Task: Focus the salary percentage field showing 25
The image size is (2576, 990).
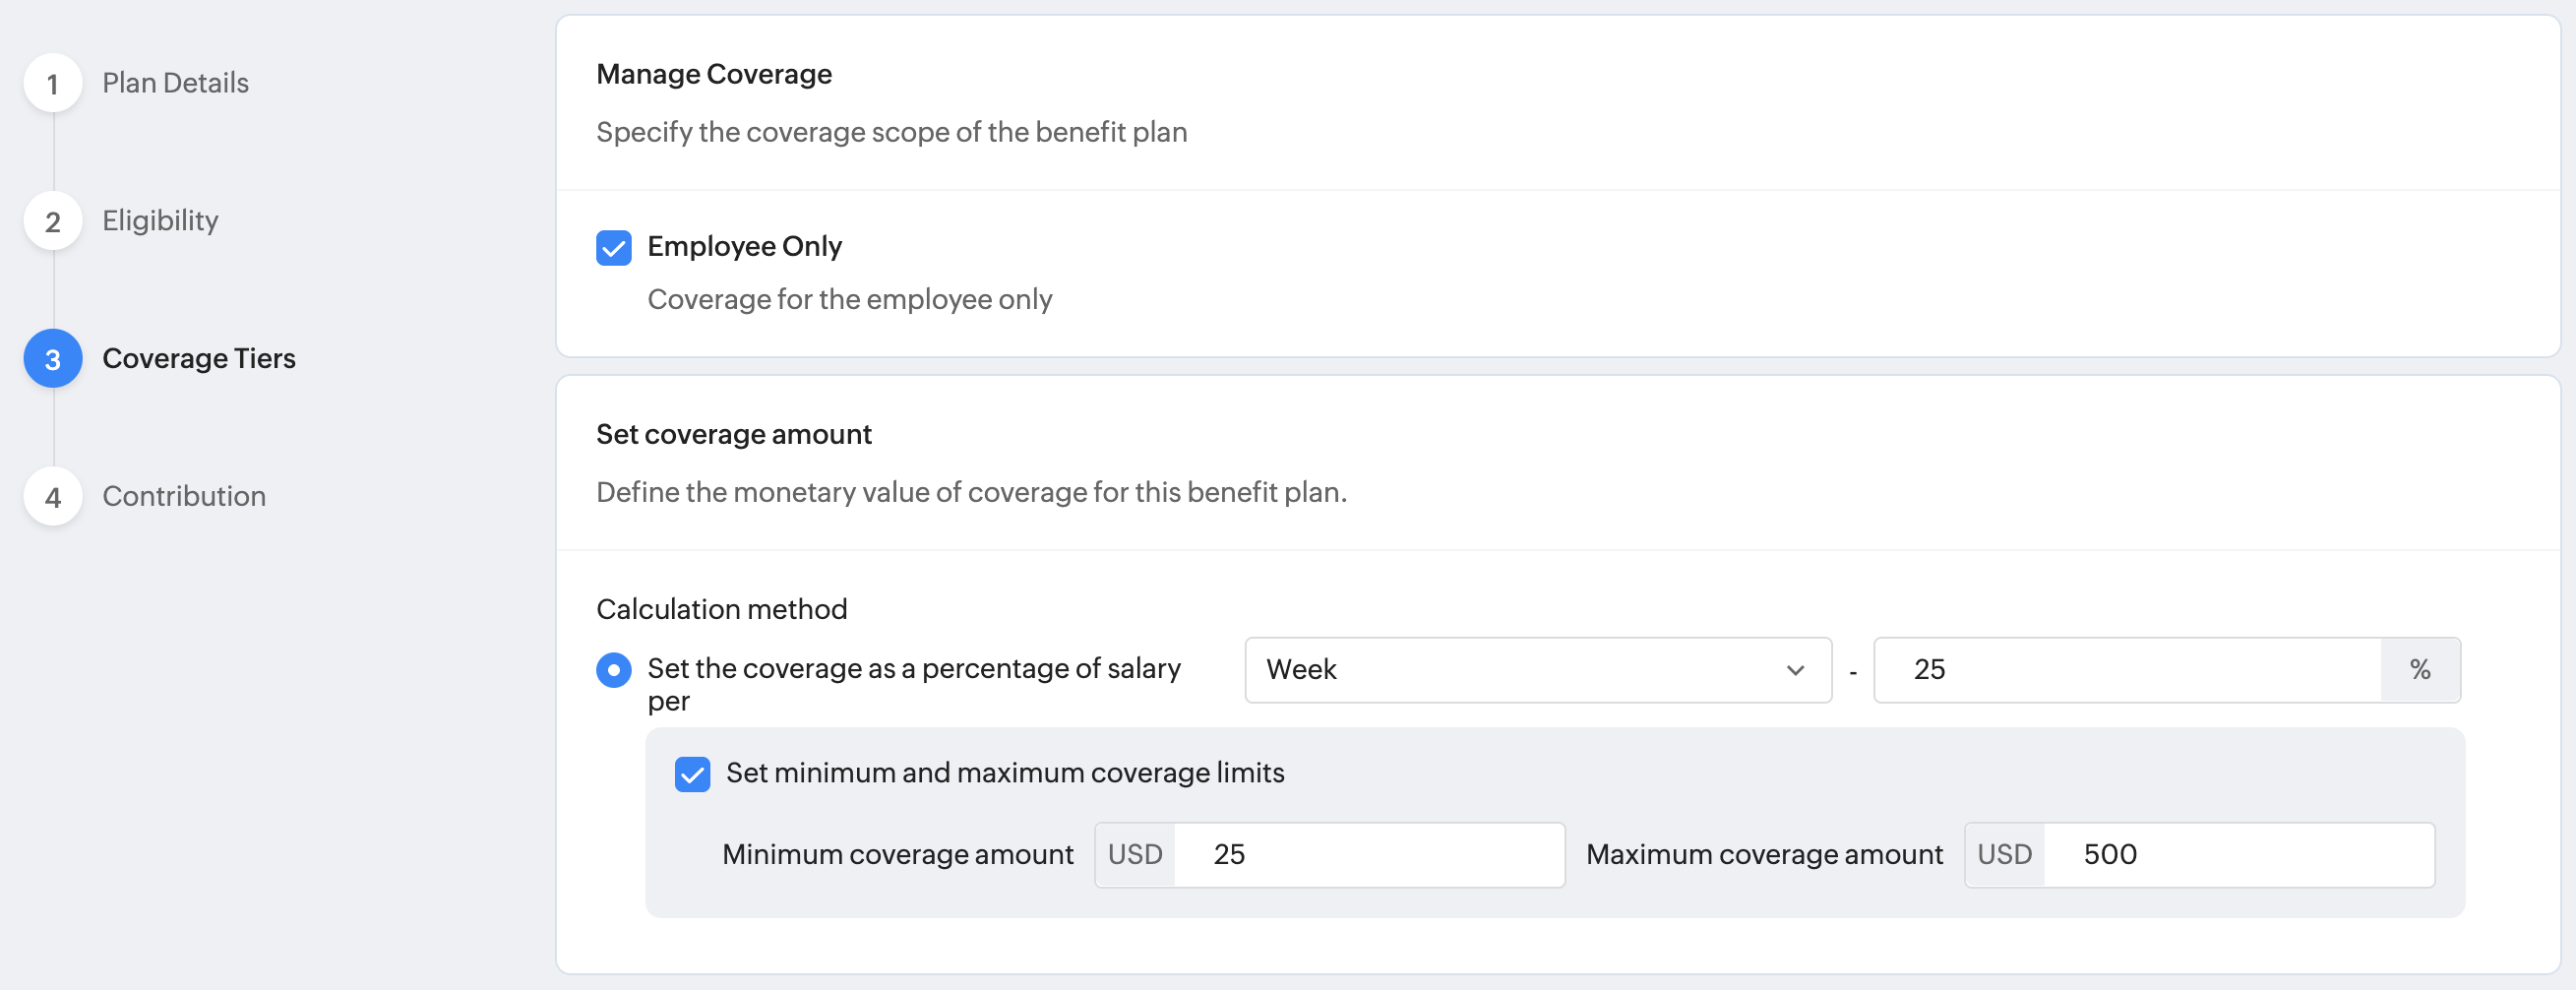Action: pyautogui.click(x=2128, y=670)
